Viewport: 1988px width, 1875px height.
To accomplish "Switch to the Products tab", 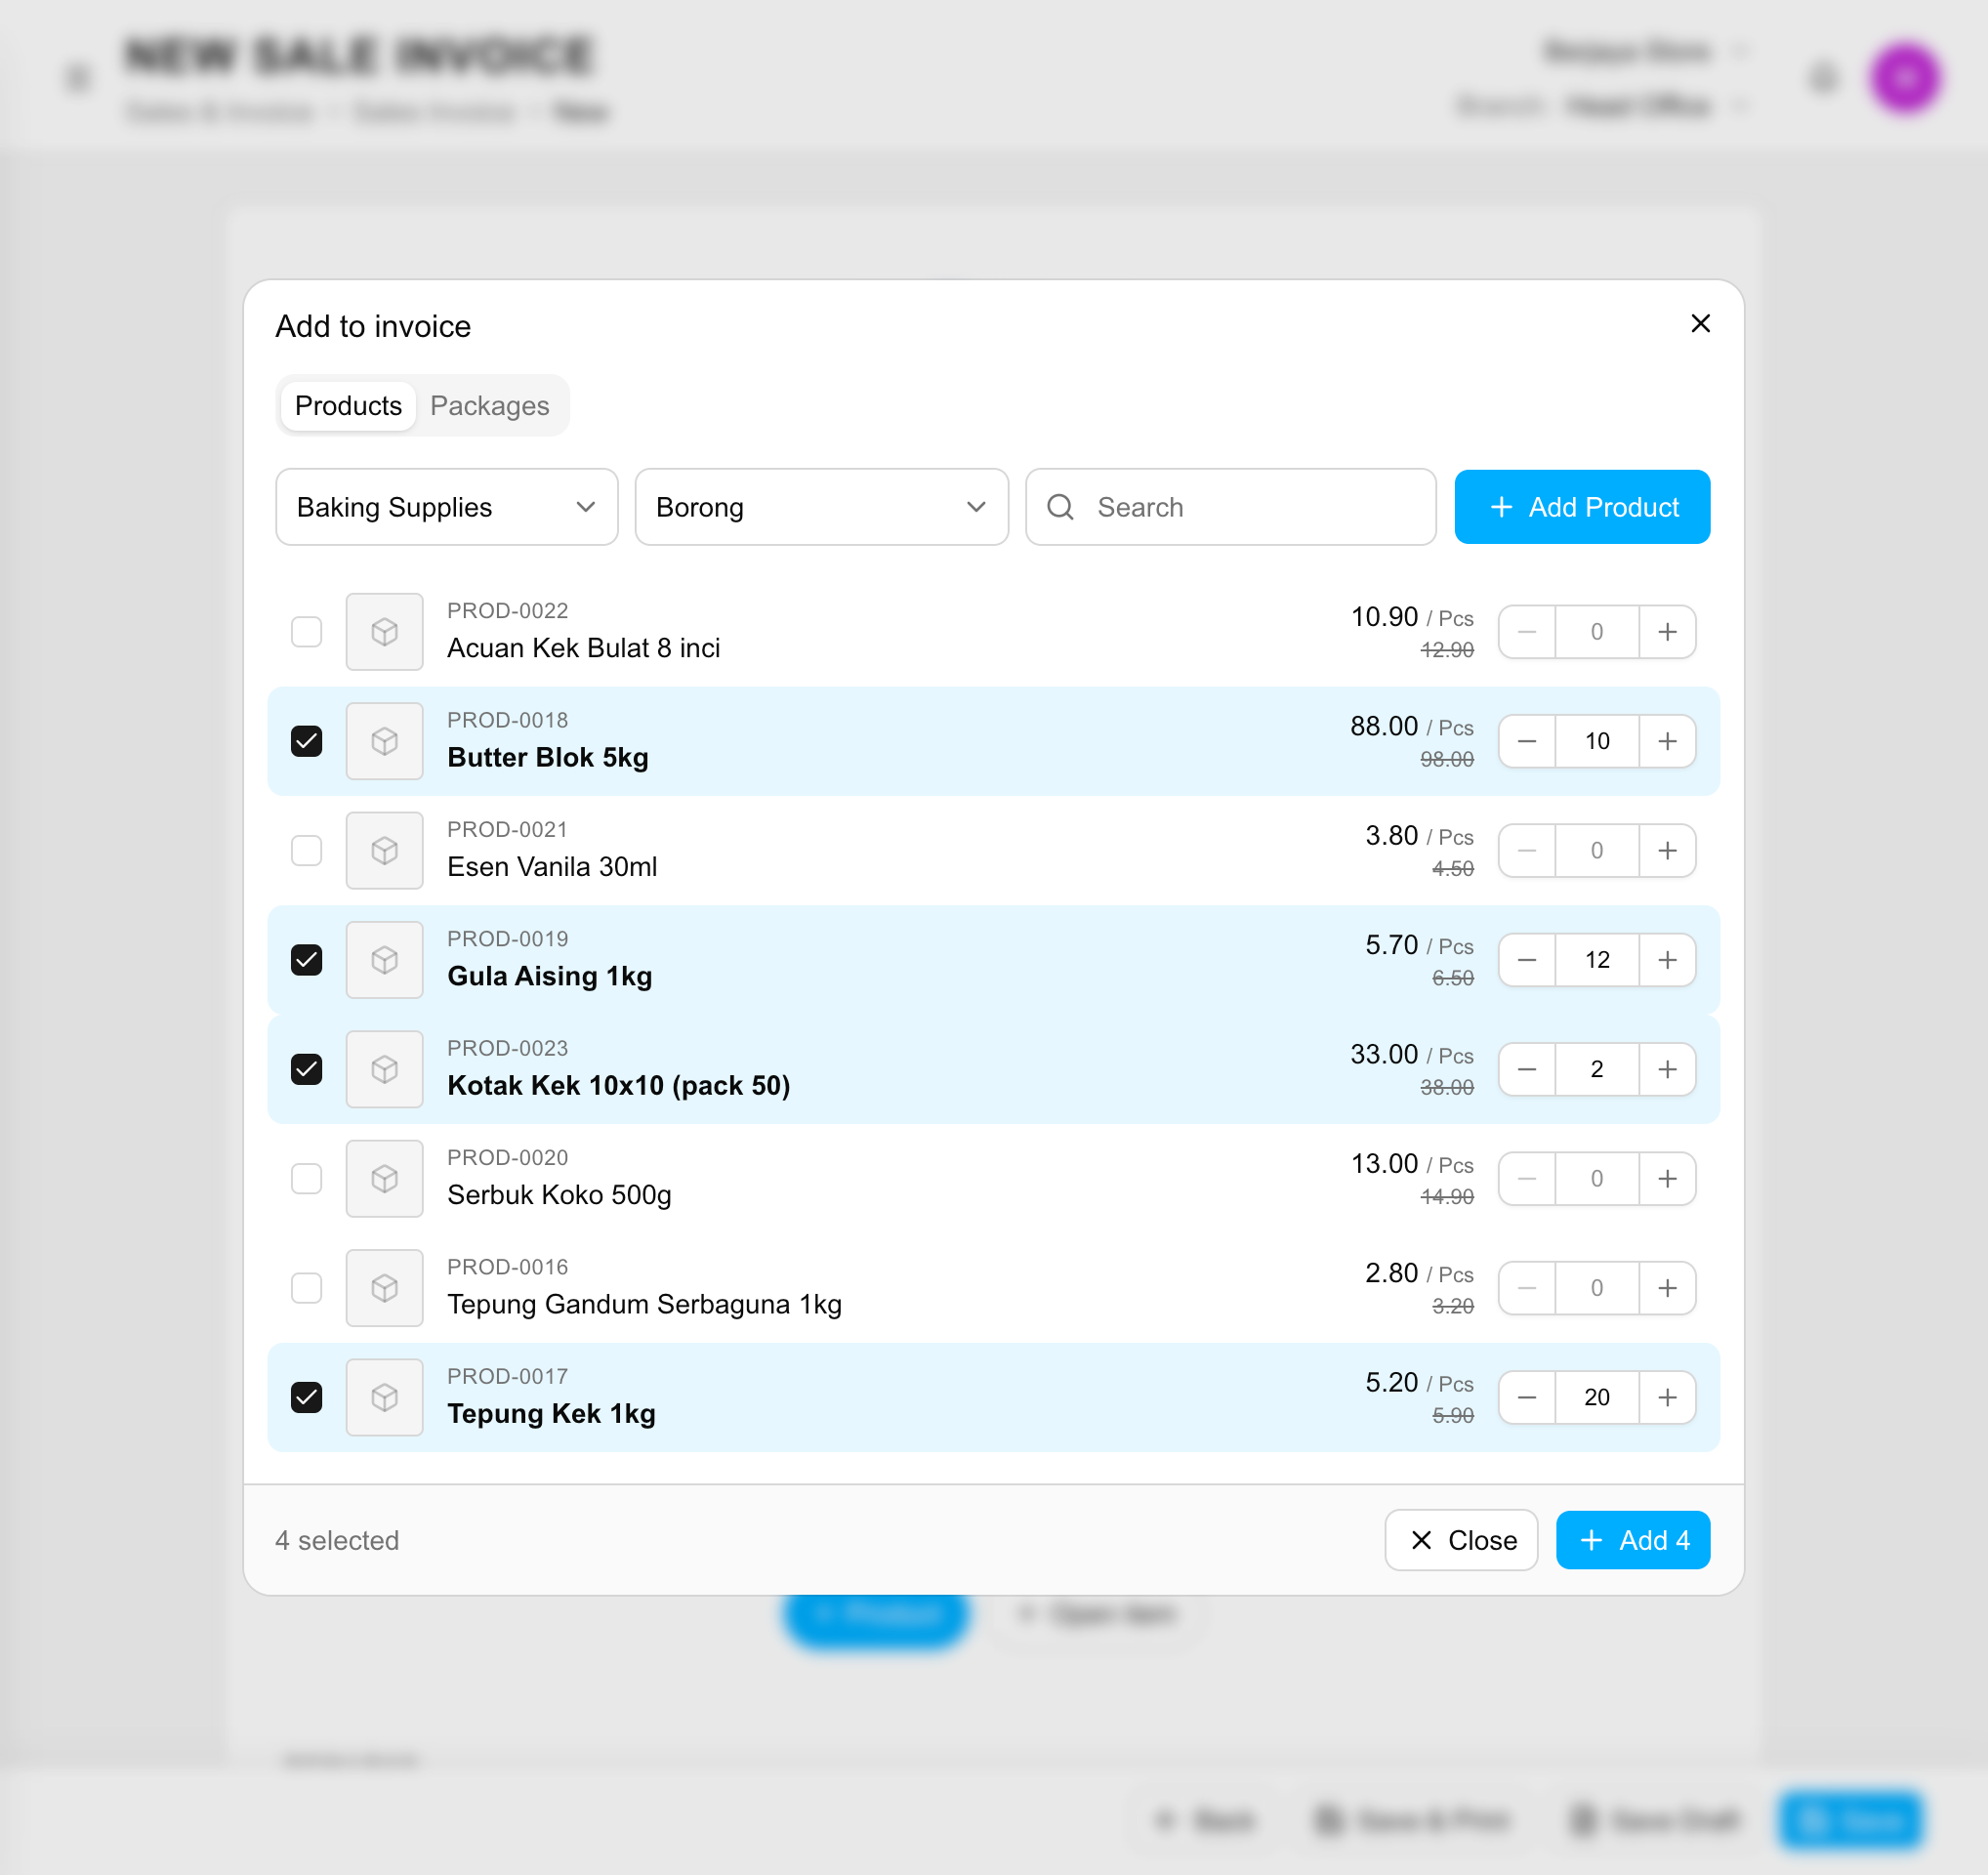I will click(x=348, y=406).
